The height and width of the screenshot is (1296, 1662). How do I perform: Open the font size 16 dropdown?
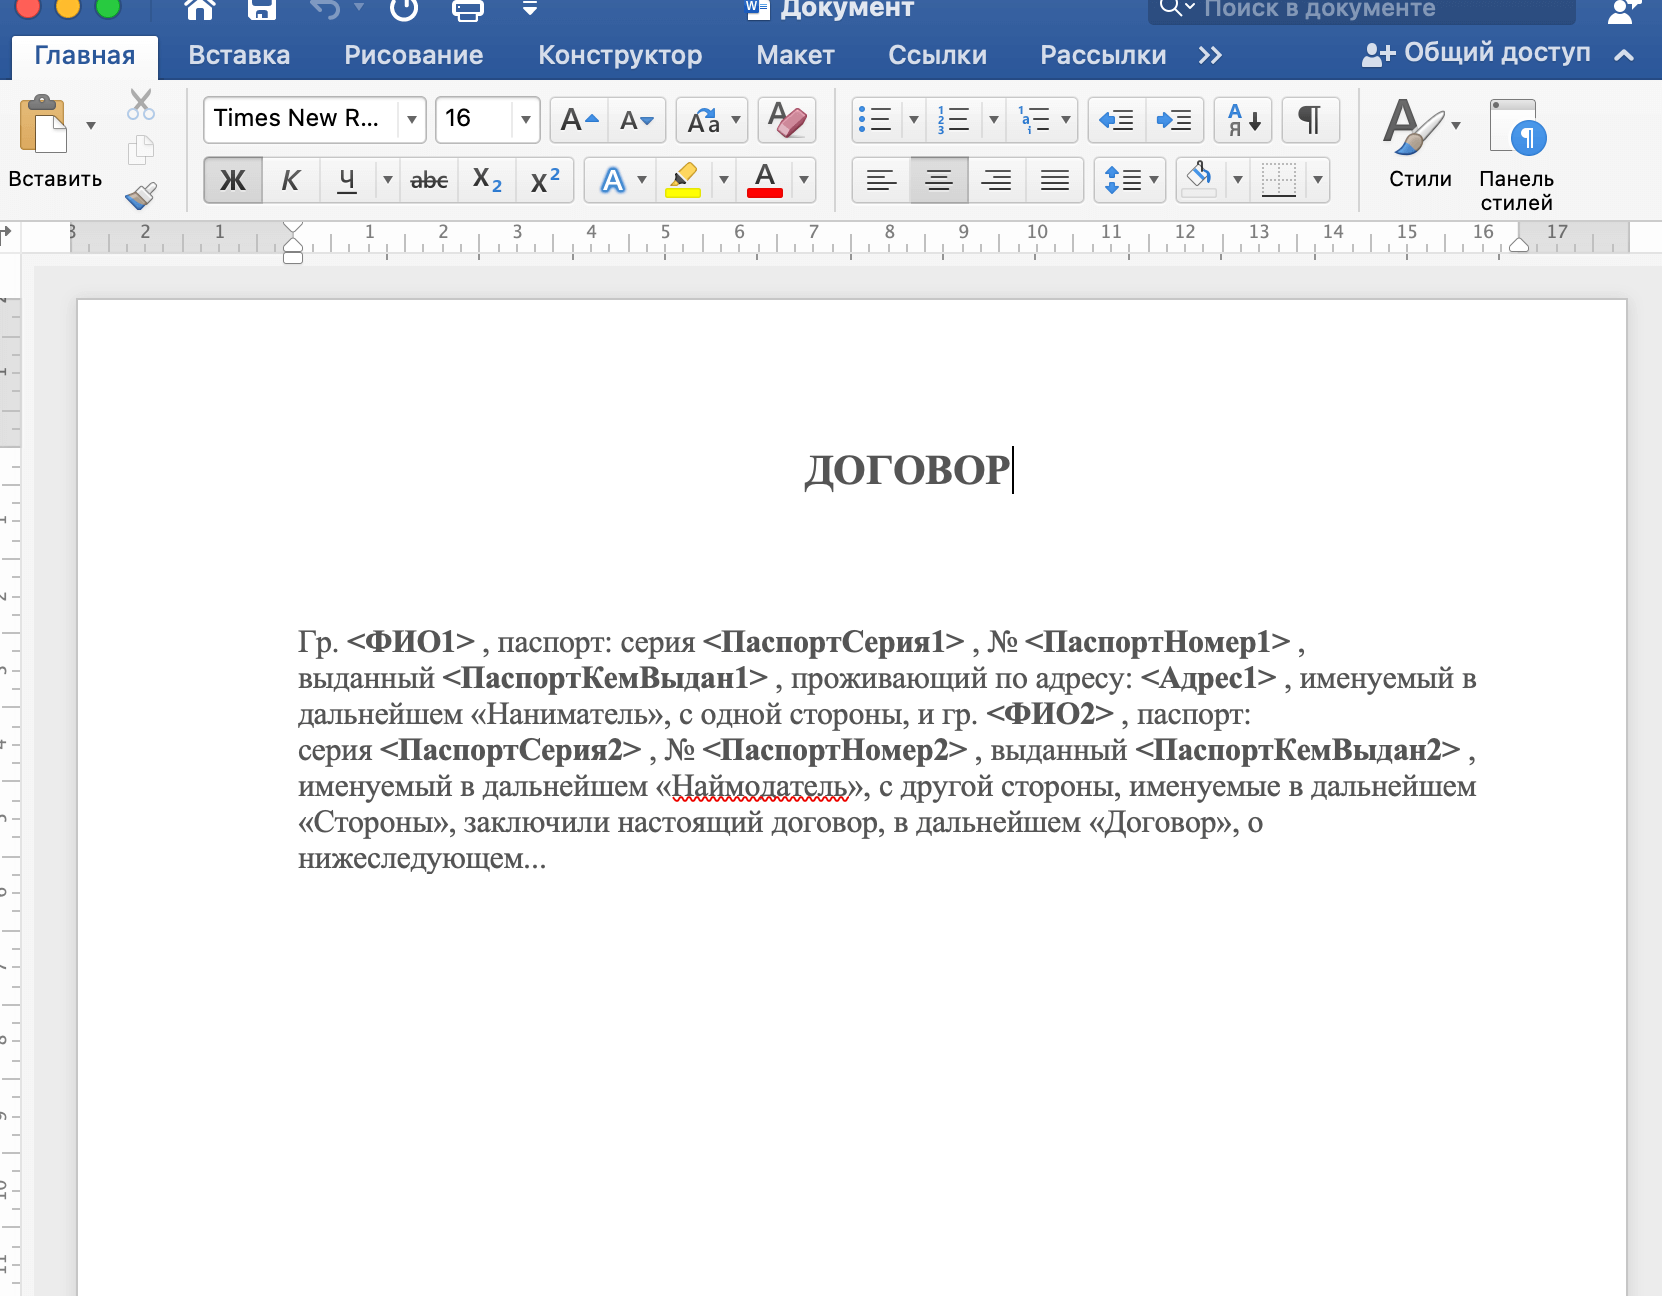(525, 120)
